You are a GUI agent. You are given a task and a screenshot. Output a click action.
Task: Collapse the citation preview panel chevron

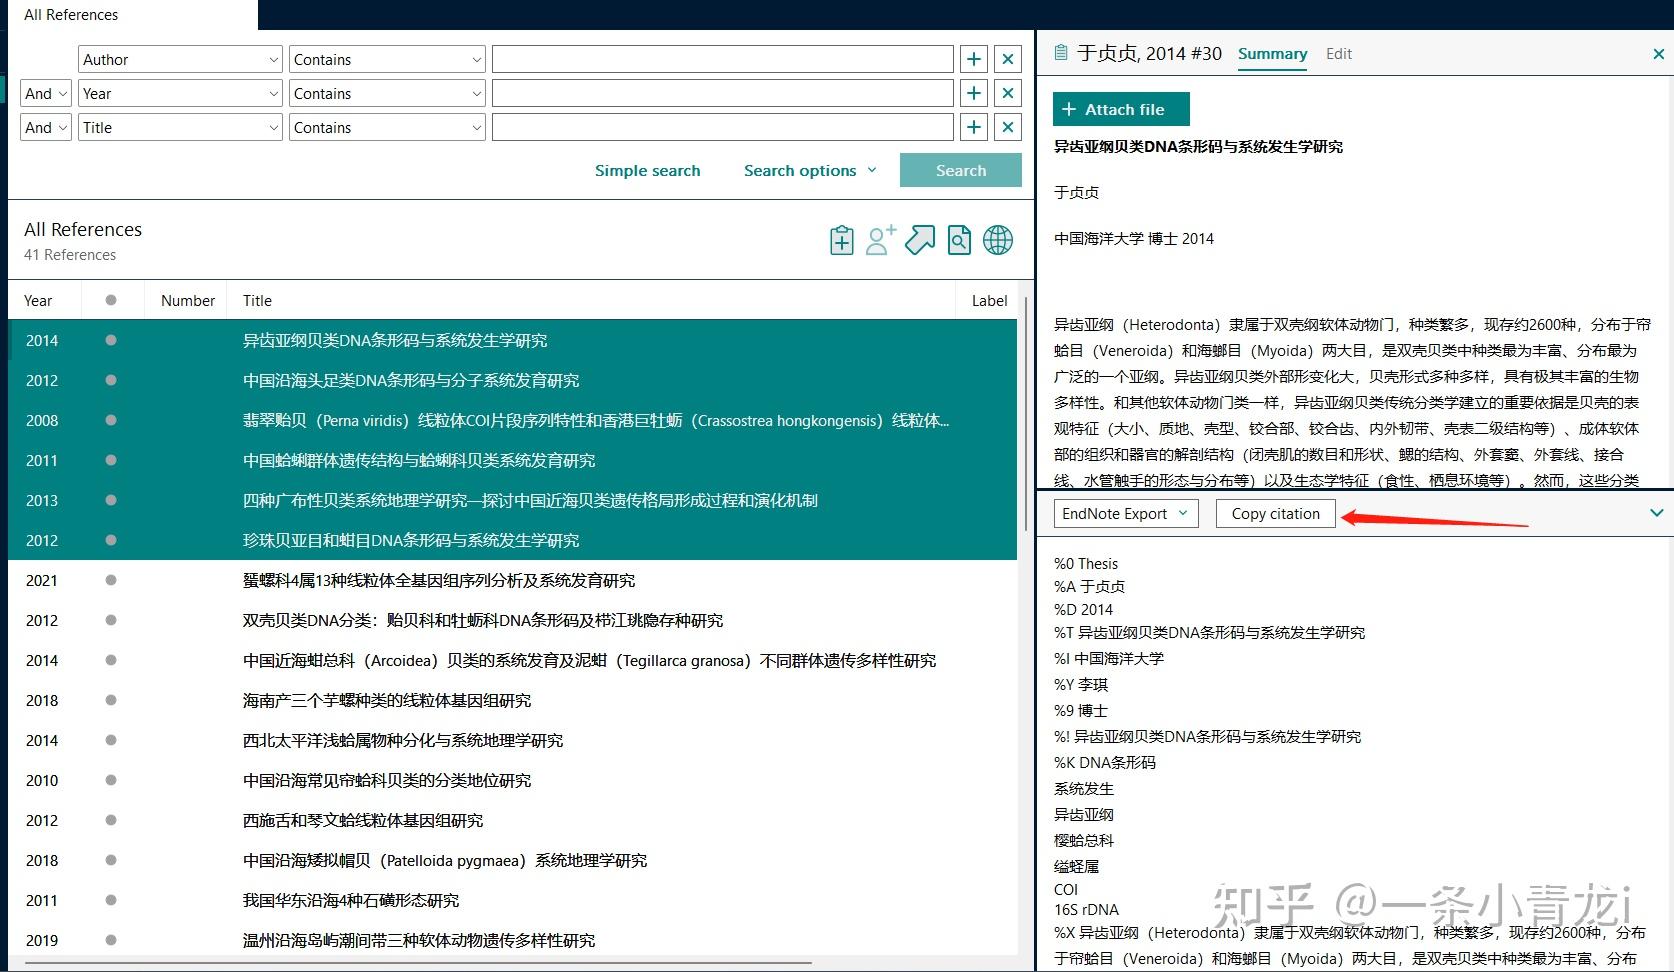(1656, 513)
